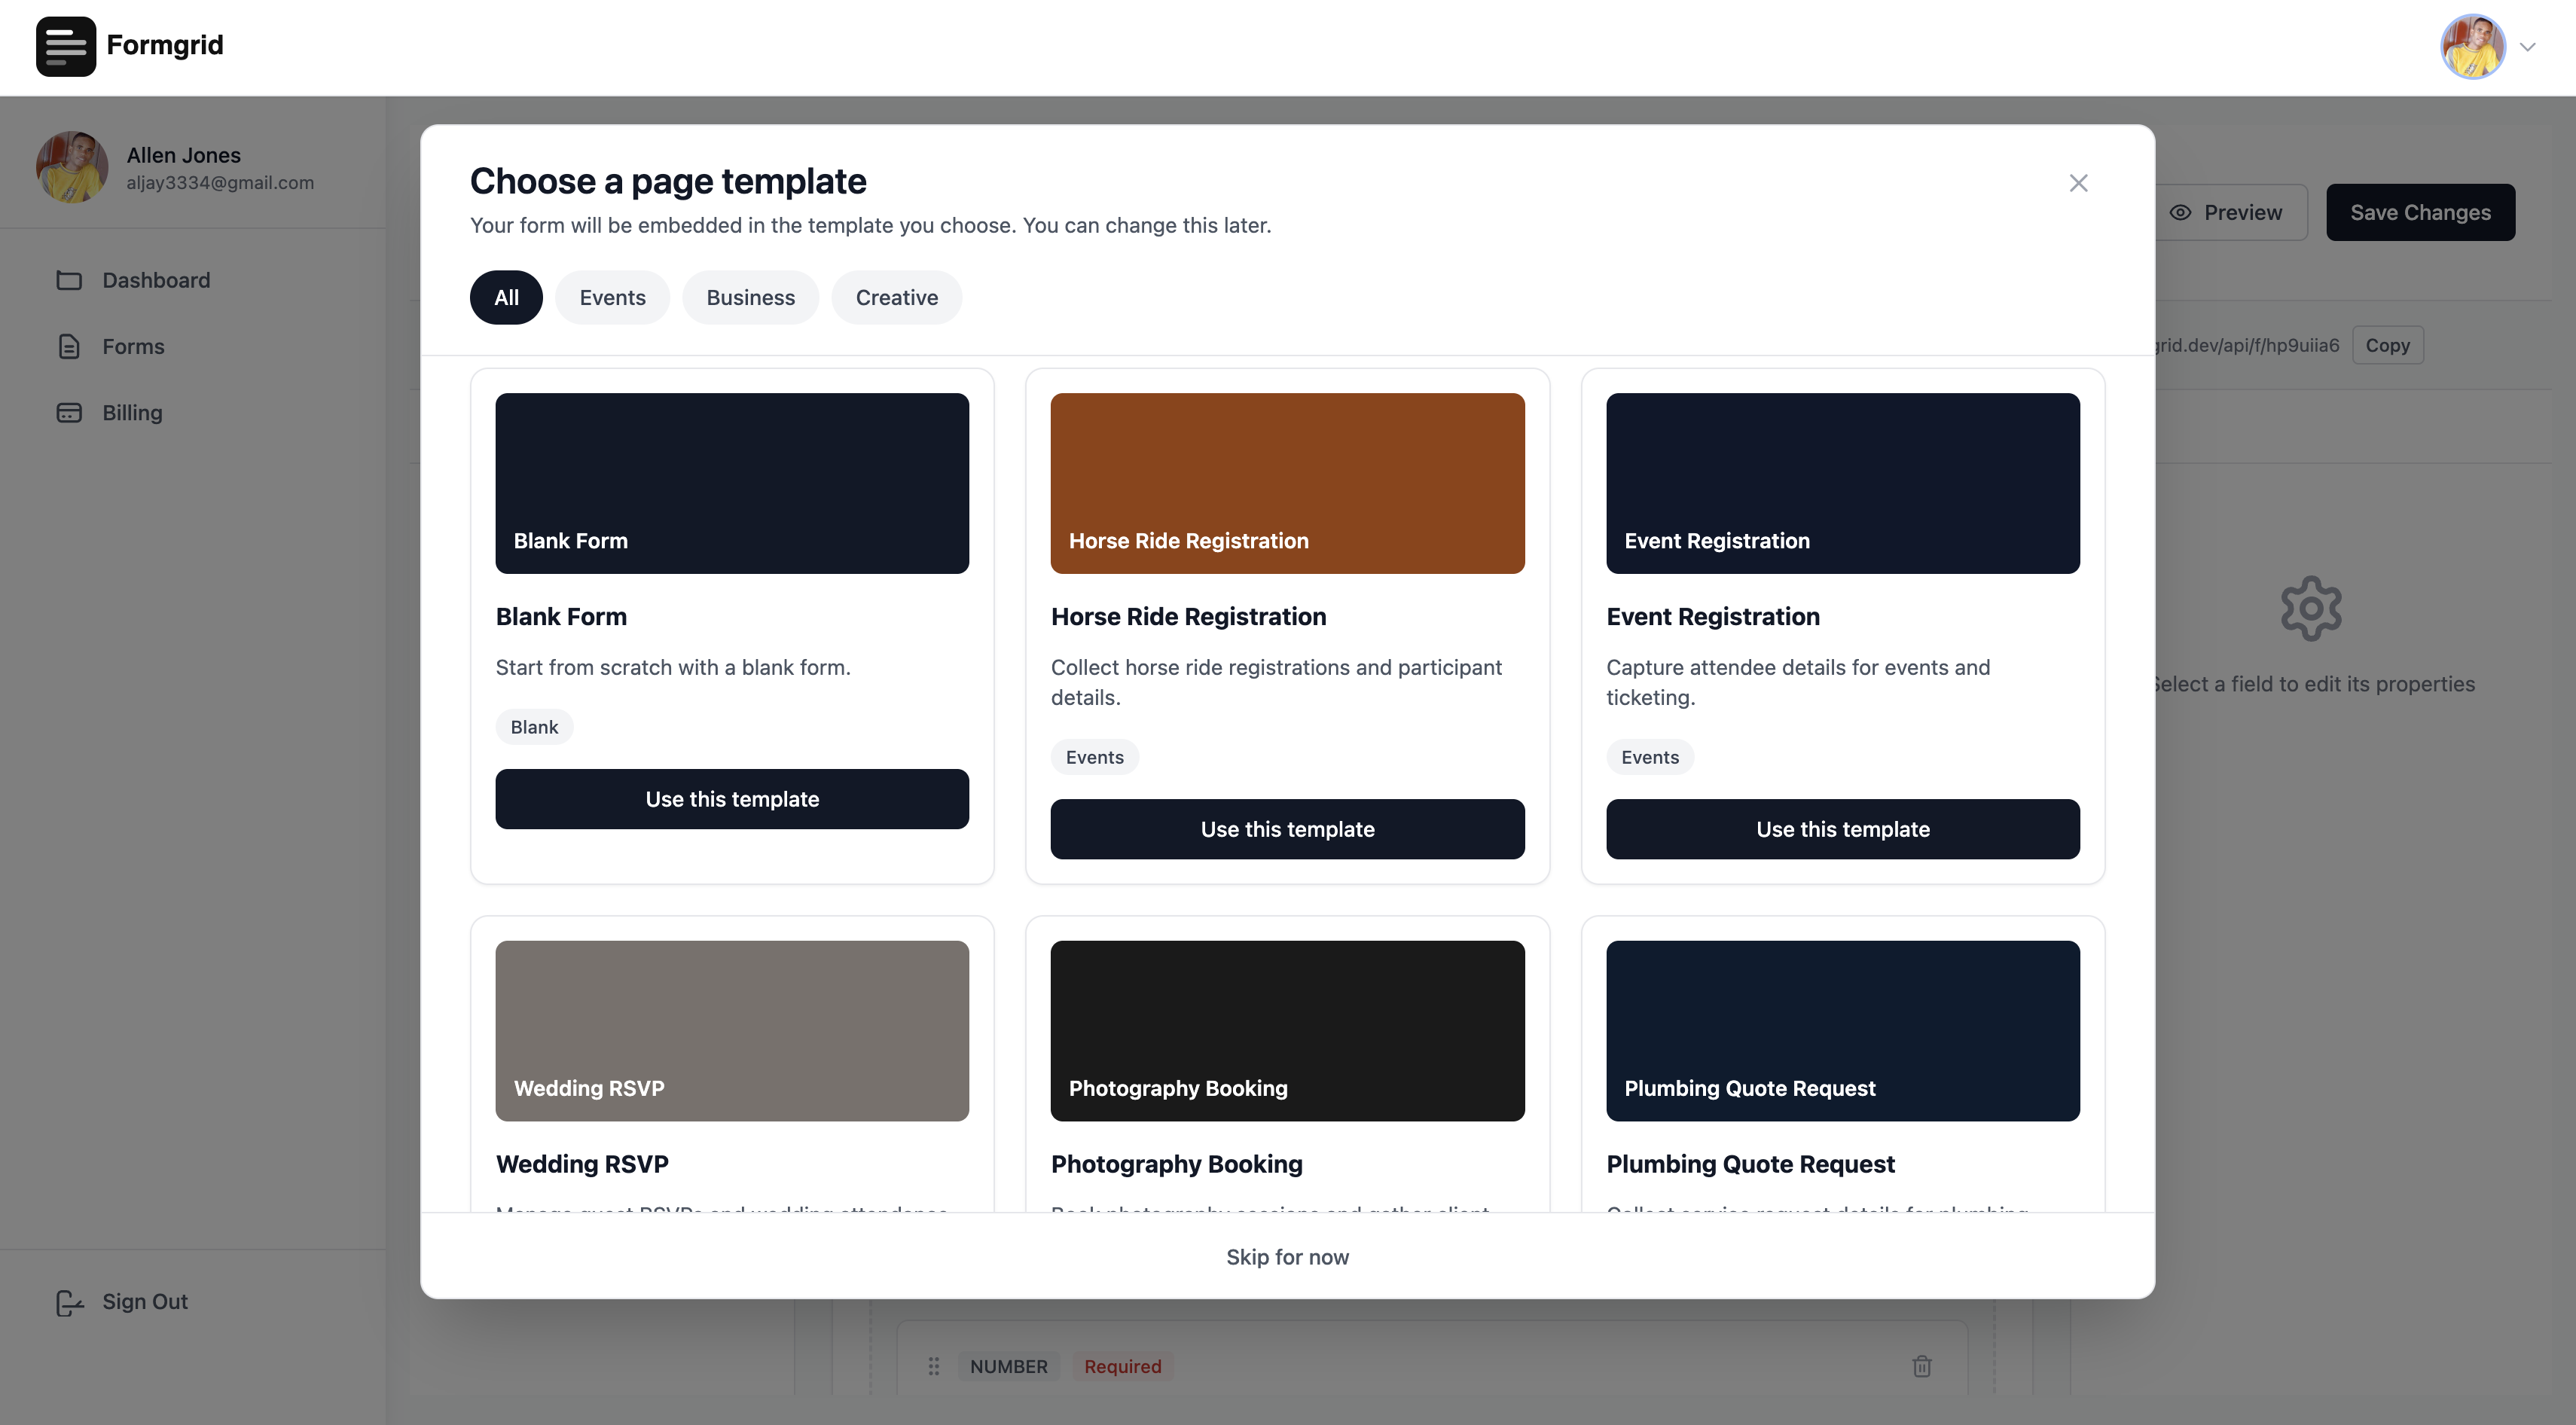Click the Formgrid logo icon

click(66, 46)
